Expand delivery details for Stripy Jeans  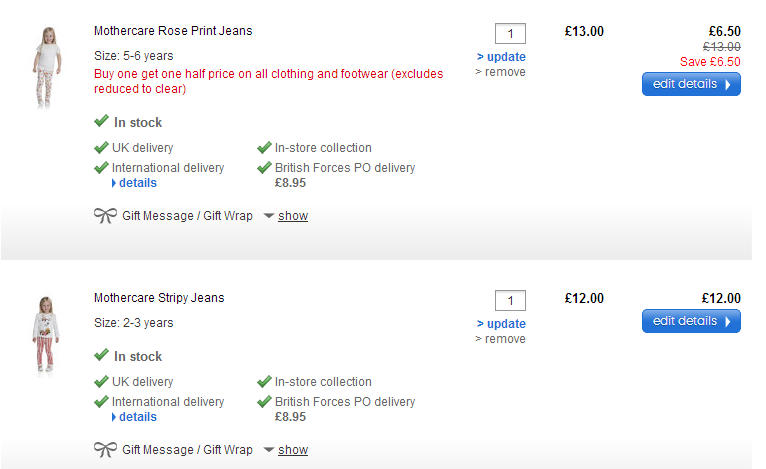point(137,417)
